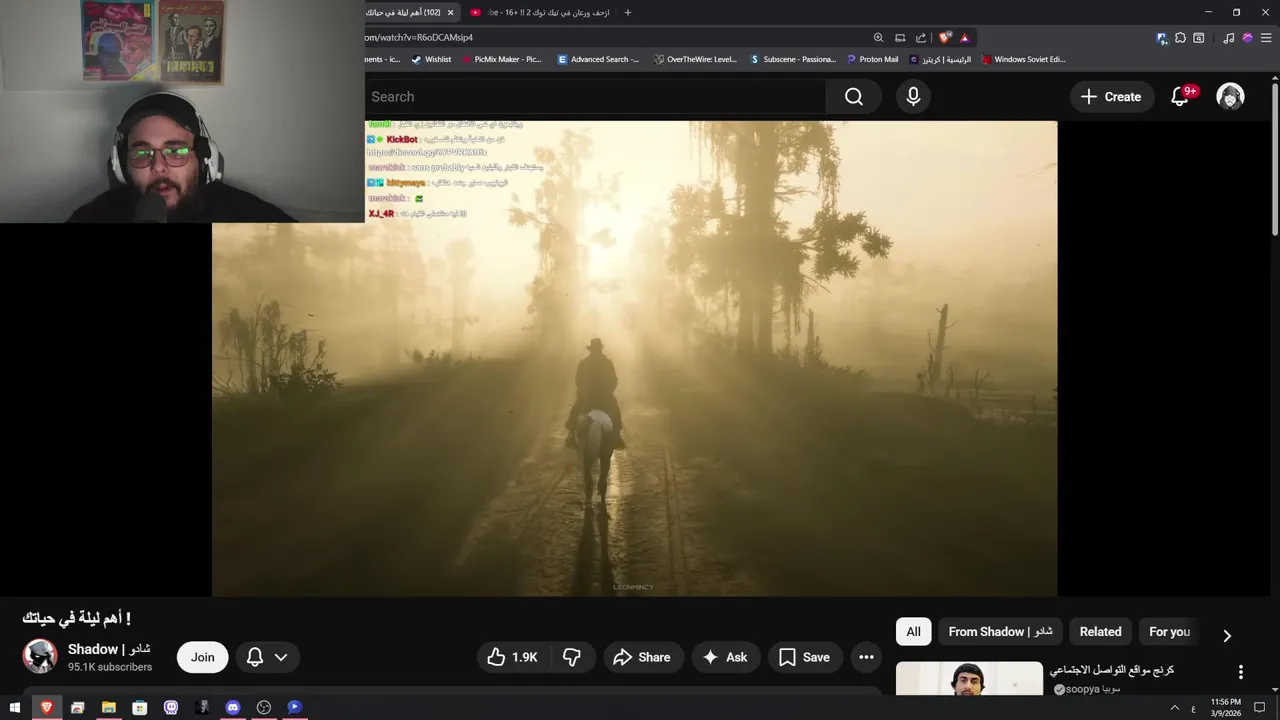
Task: Click the YouTube search input field
Action: pos(595,96)
